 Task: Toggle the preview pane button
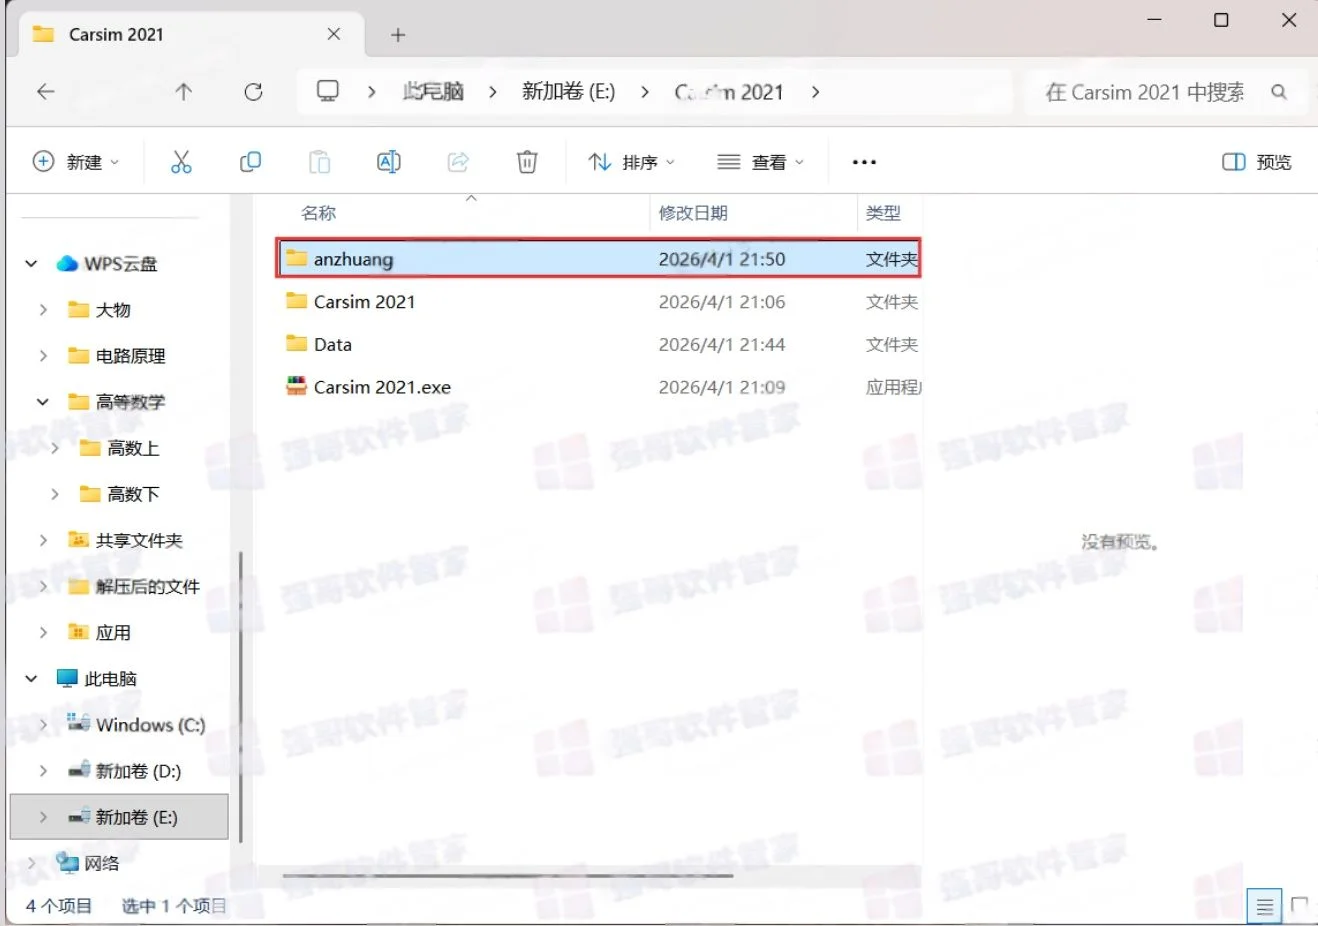tap(1257, 162)
